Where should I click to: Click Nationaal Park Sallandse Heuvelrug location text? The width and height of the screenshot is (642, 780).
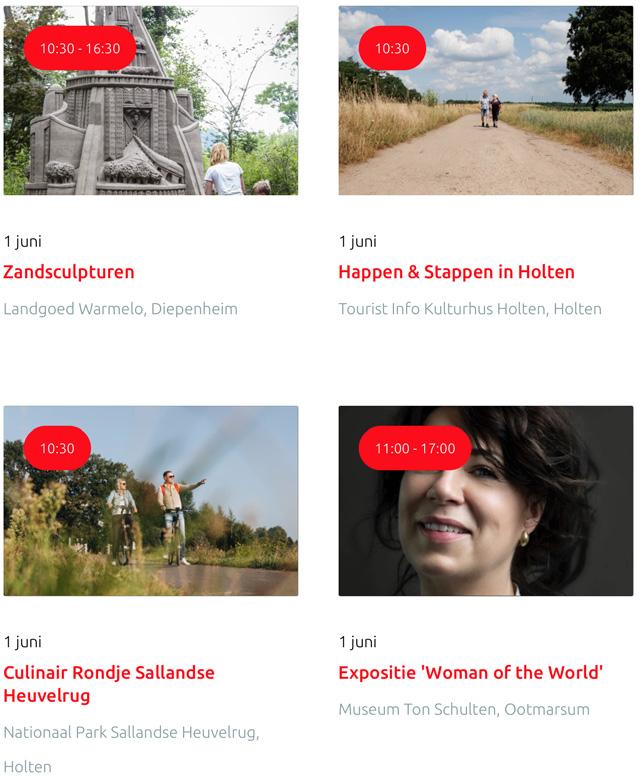pos(131,749)
